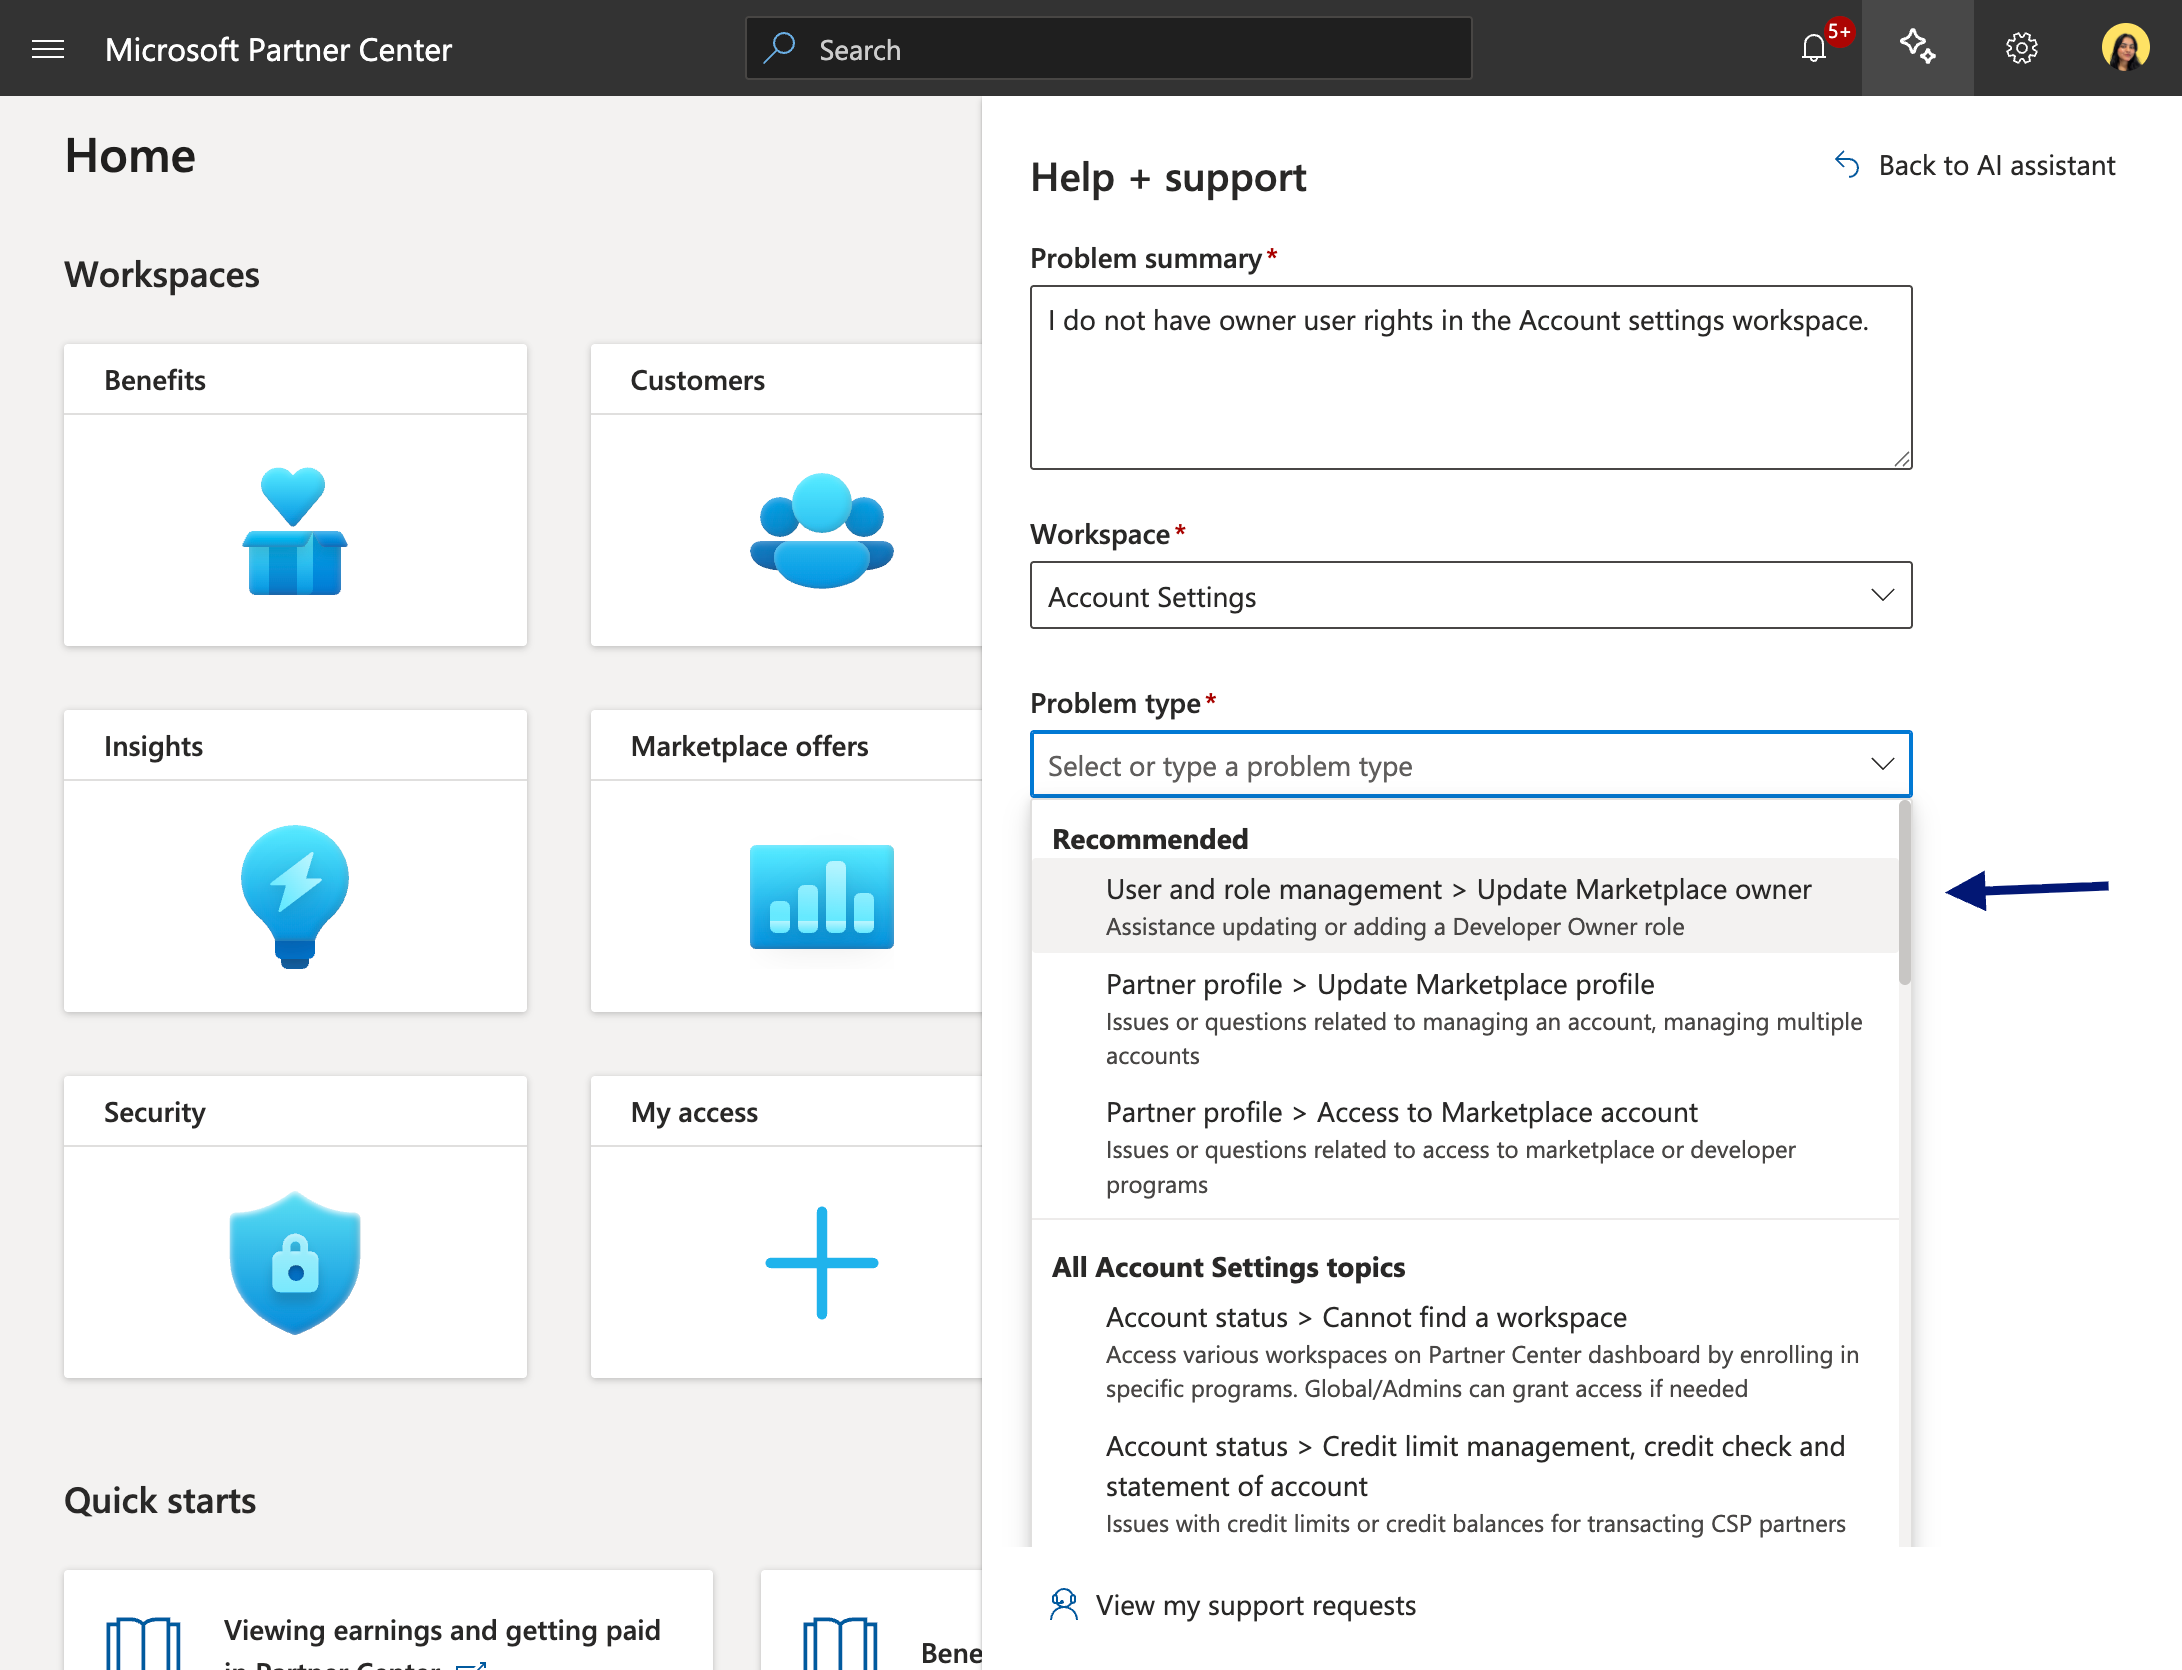Open the Insights lightbulb workspace icon
Viewport: 2182px width, 1670px height.
click(295, 896)
